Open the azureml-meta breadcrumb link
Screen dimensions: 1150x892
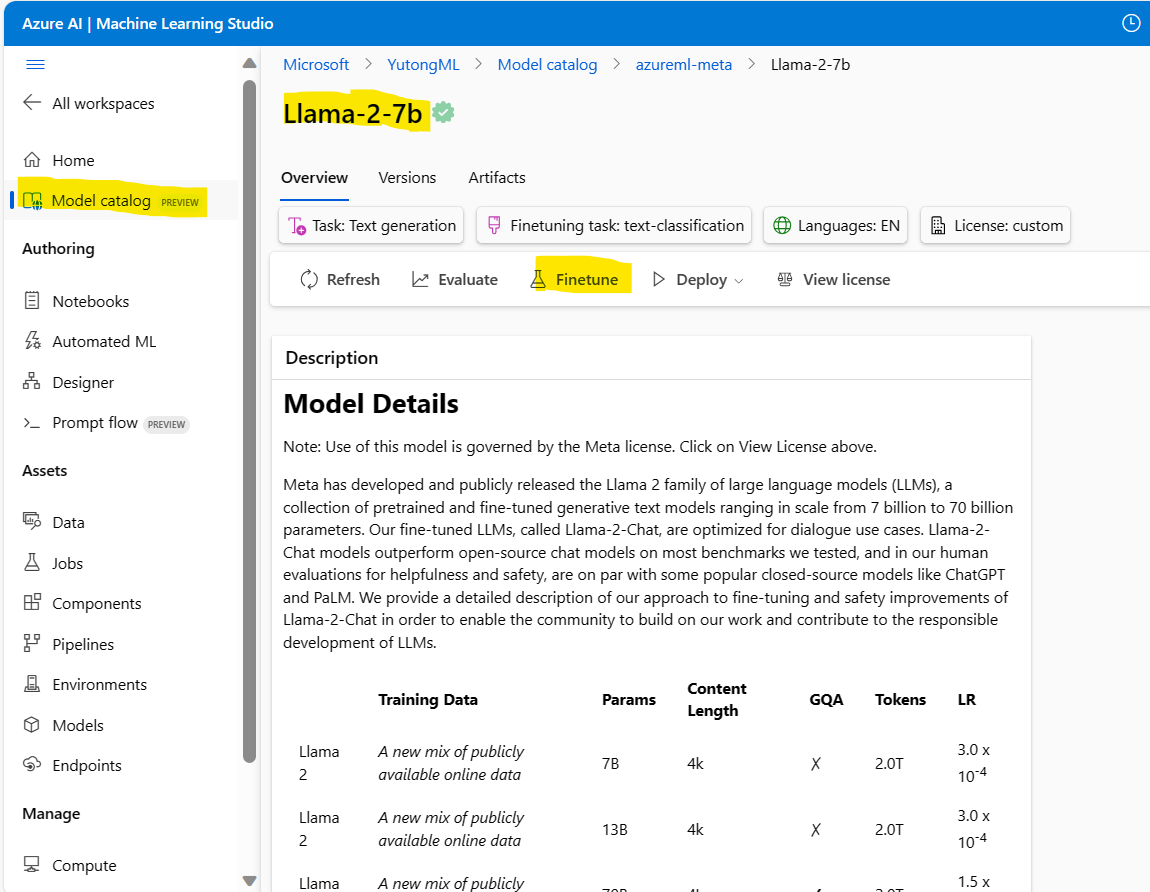pos(684,65)
